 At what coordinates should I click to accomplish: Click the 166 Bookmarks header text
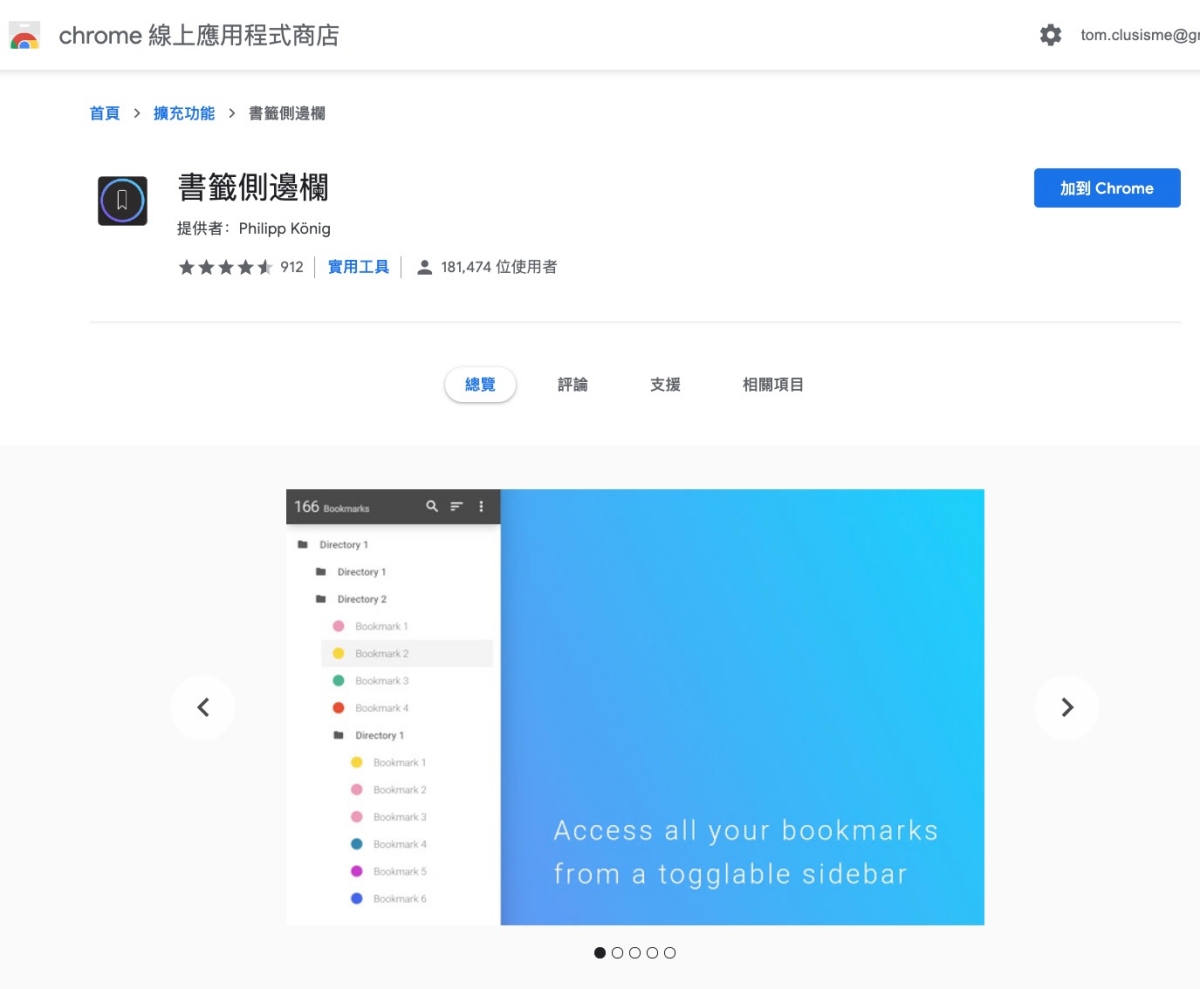click(x=332, y=507)
